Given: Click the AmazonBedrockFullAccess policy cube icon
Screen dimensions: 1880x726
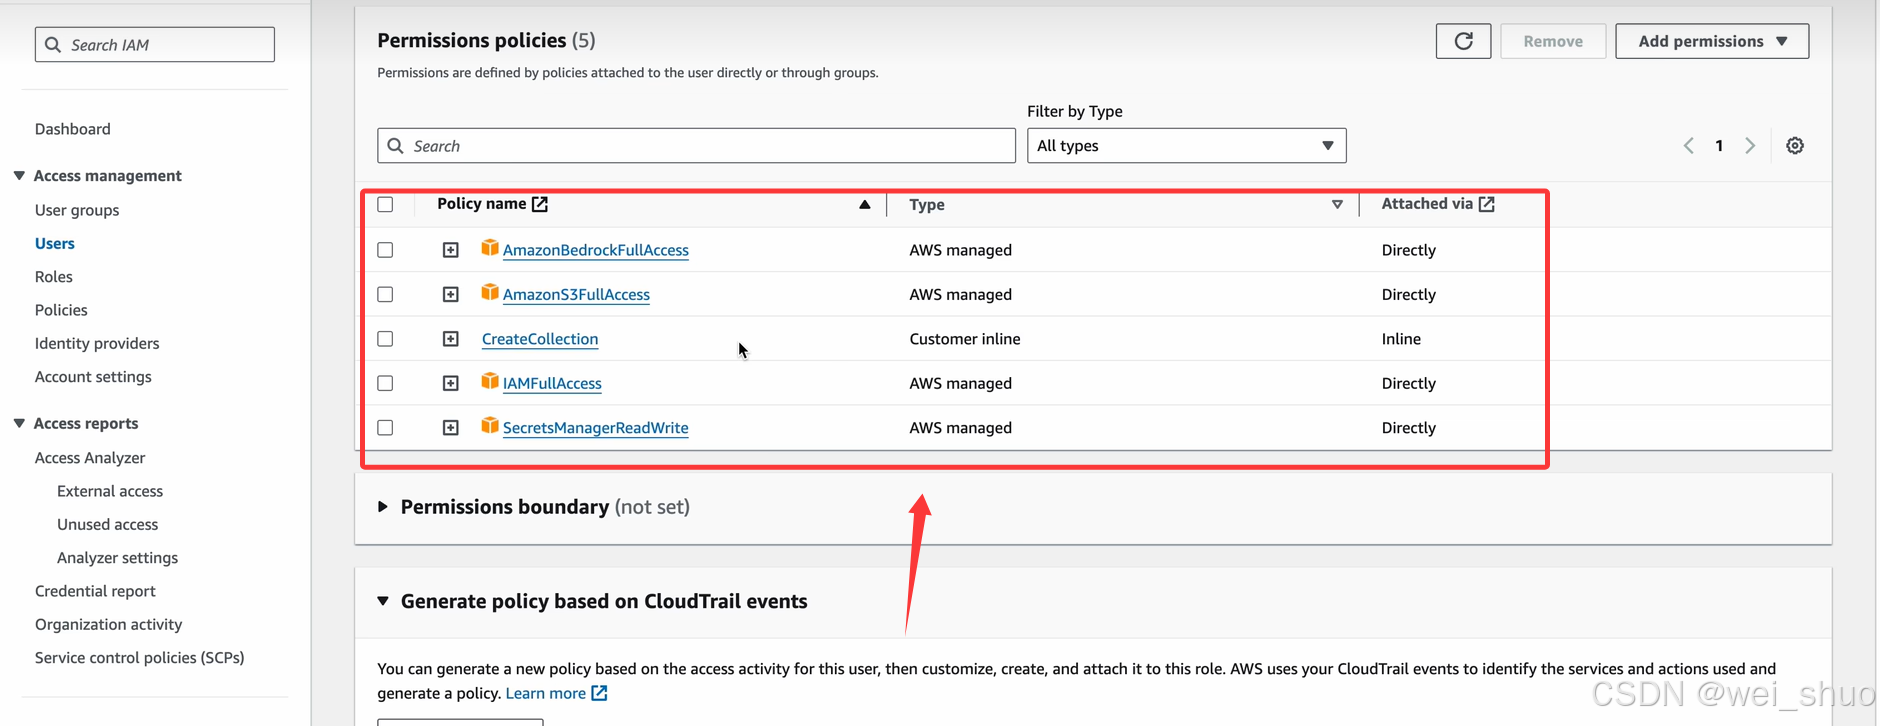Looking at the screenshot, I should coord(490,248).
